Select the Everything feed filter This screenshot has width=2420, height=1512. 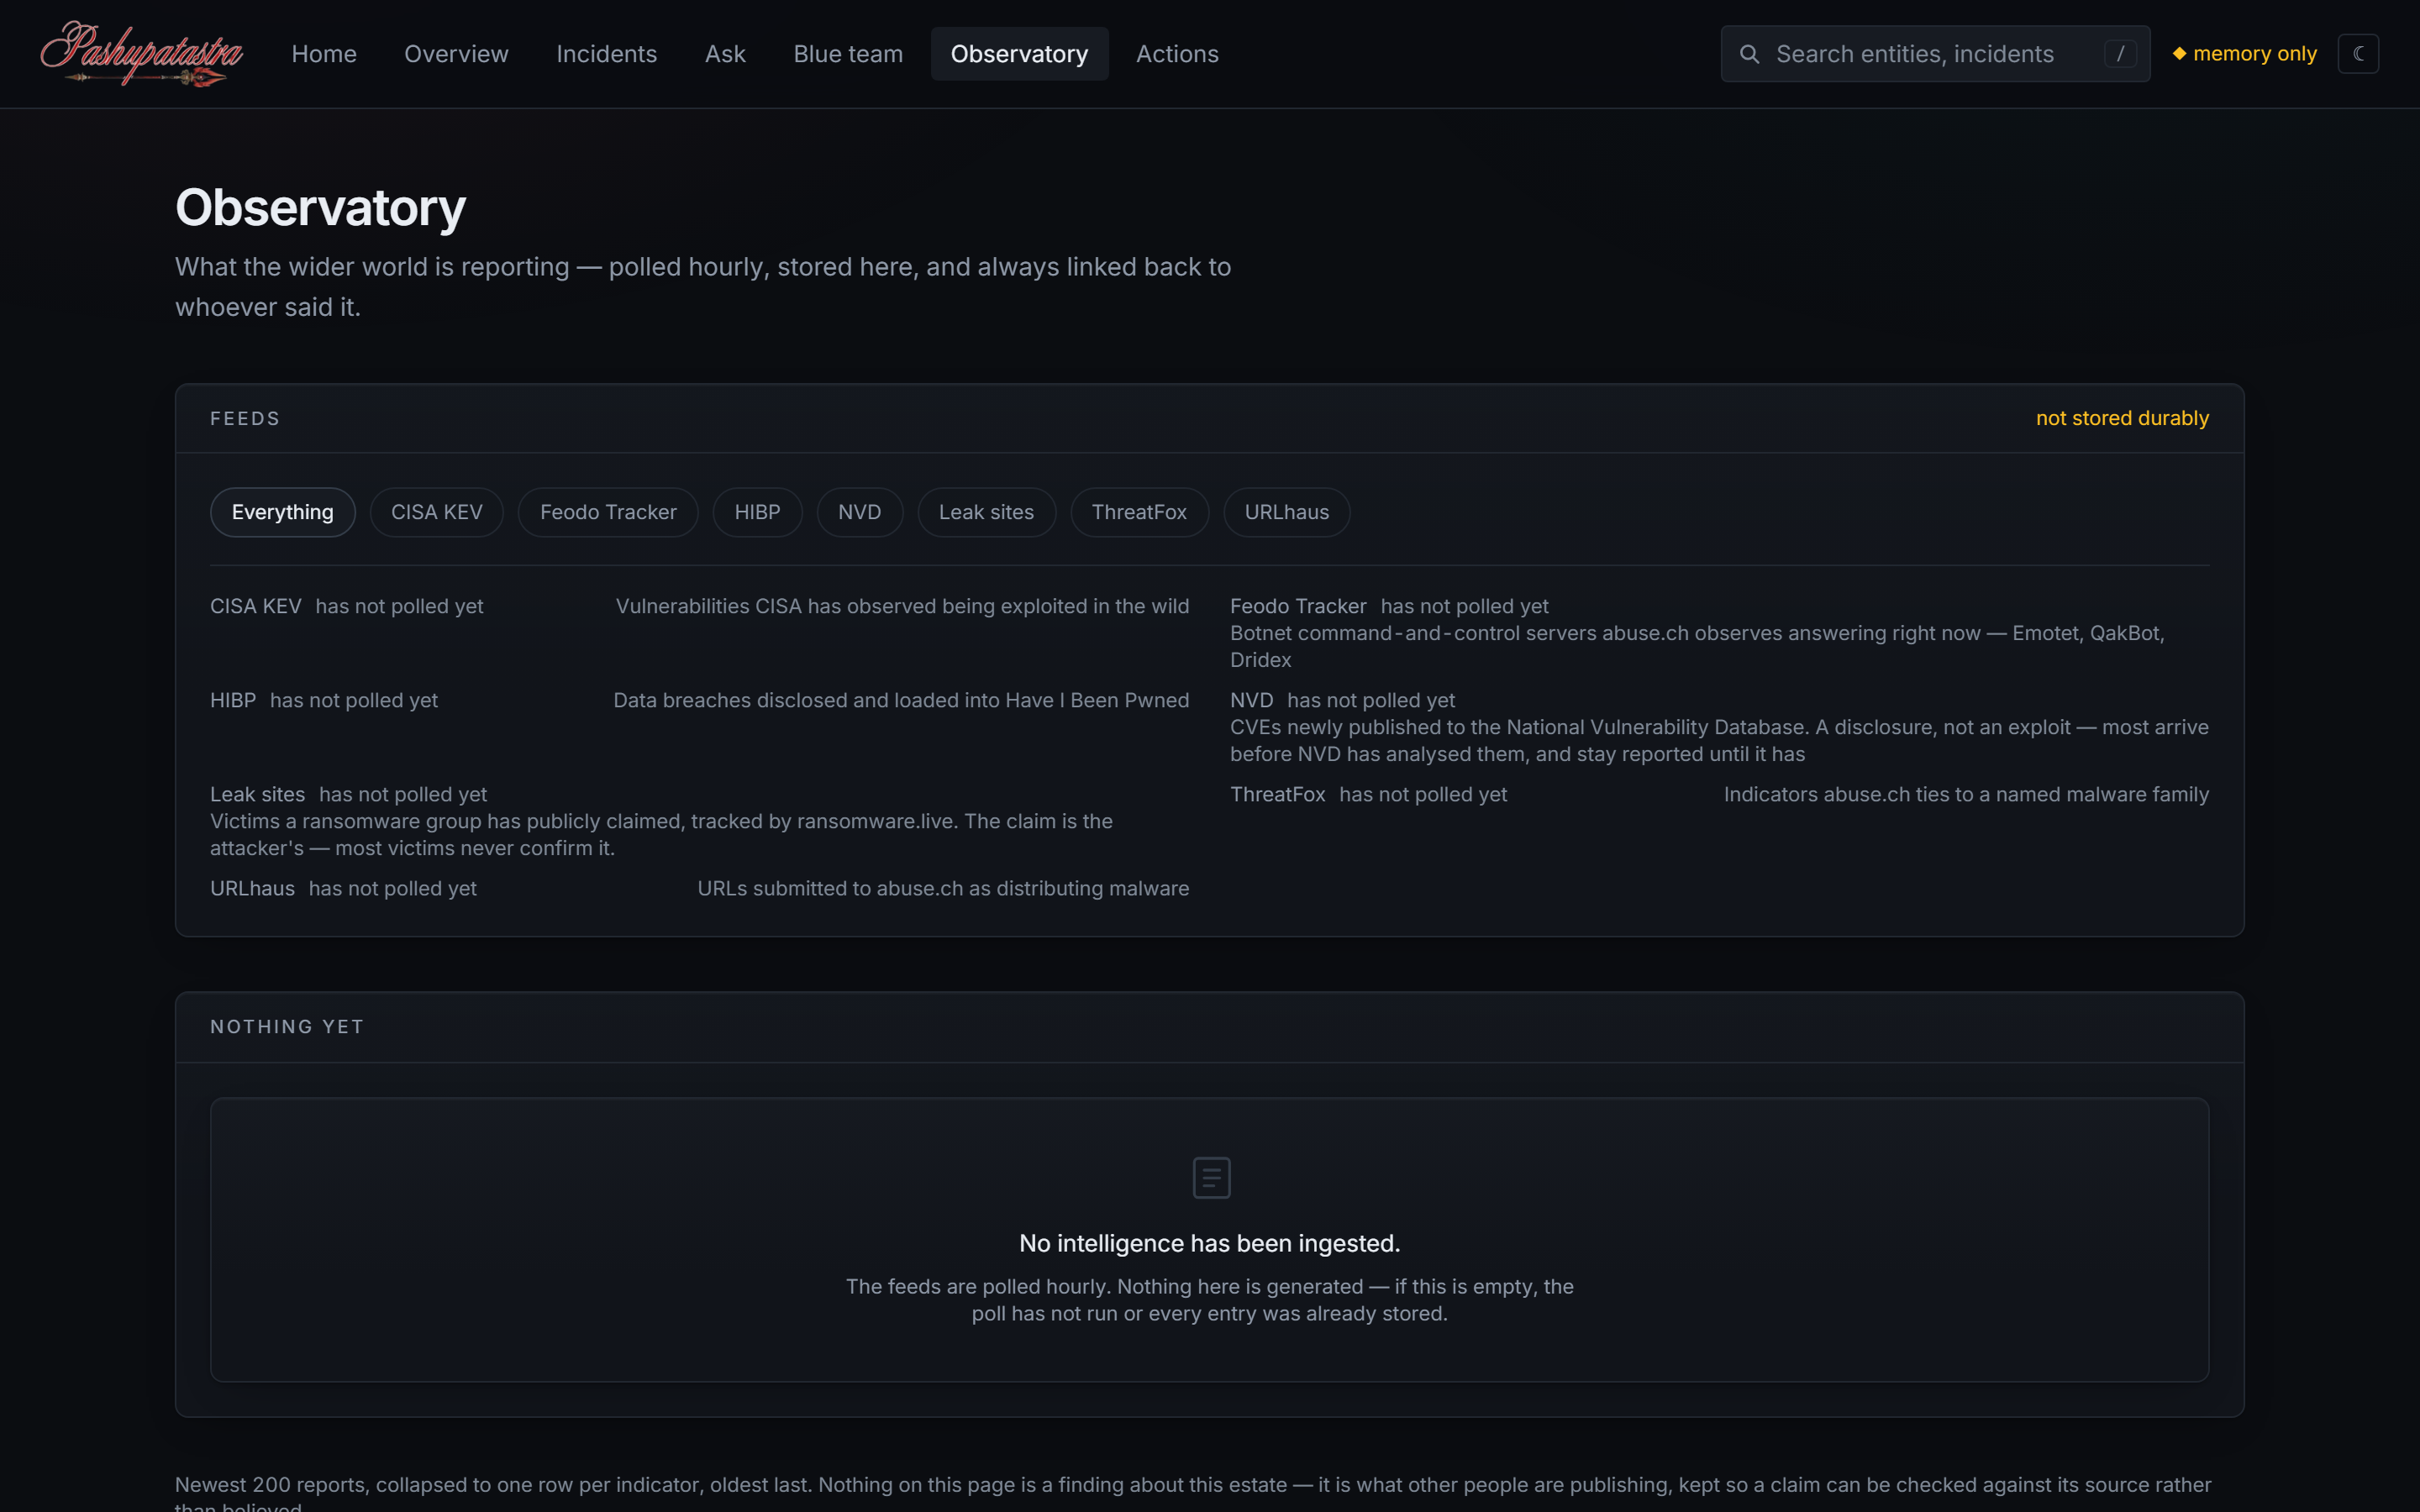point(282,512)
